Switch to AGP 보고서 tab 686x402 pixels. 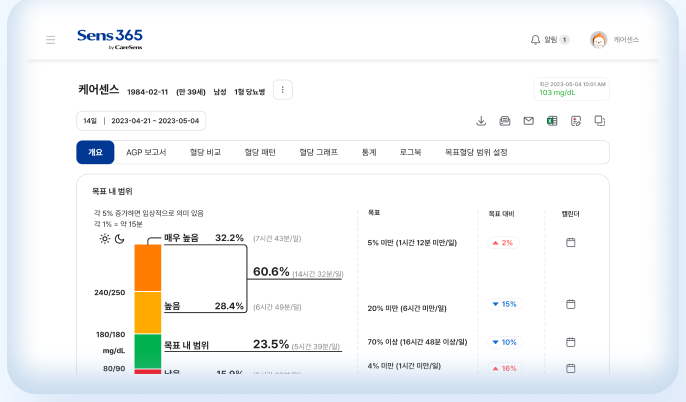coord(146,152)
